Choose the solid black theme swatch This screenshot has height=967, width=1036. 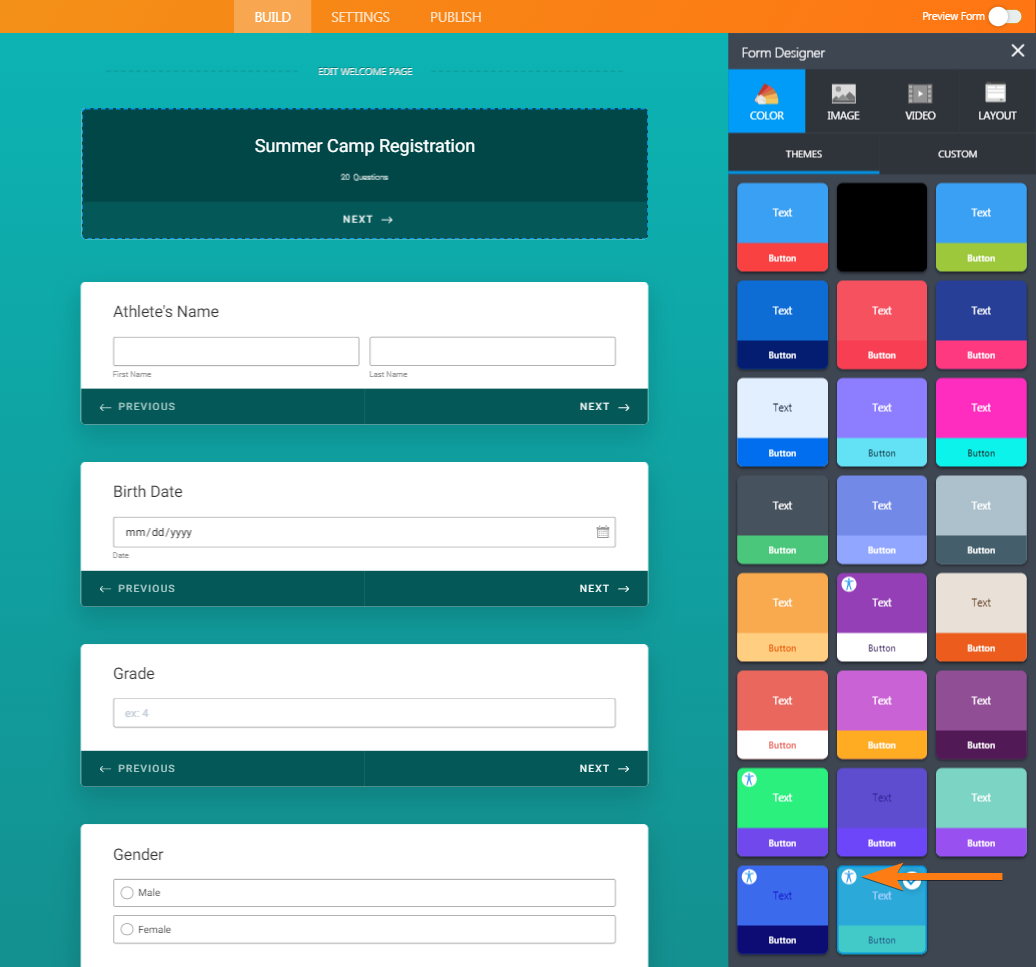pyautogui.click(x=881, y=227)
